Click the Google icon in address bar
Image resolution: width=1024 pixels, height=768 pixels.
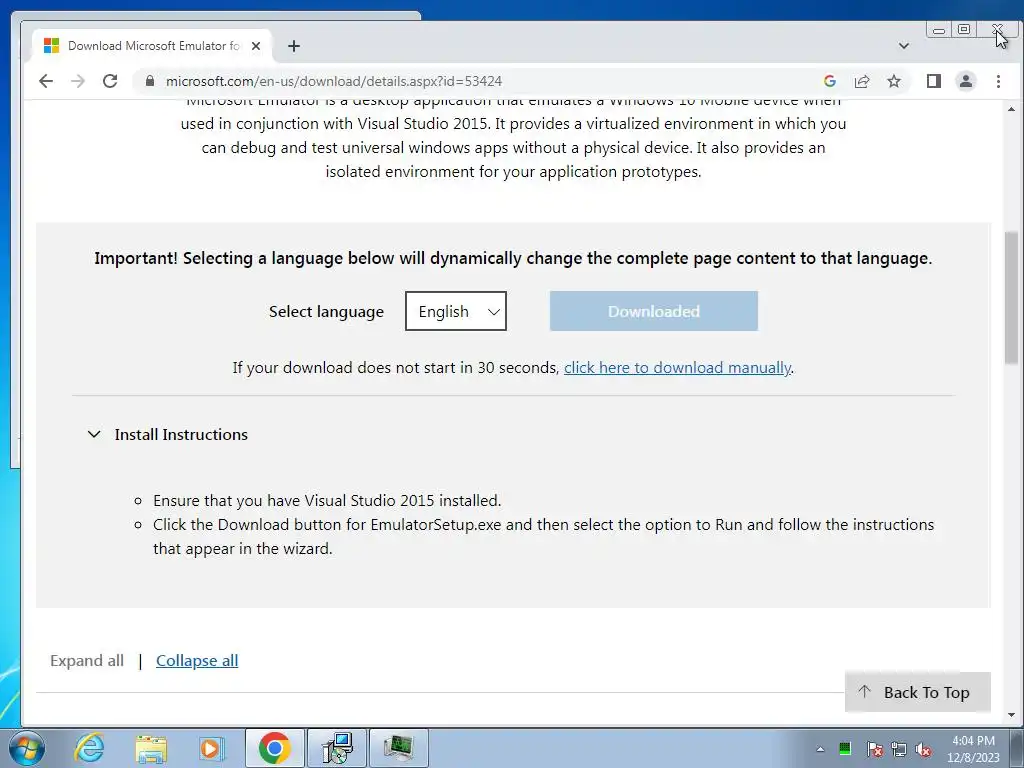coord(830,81)
